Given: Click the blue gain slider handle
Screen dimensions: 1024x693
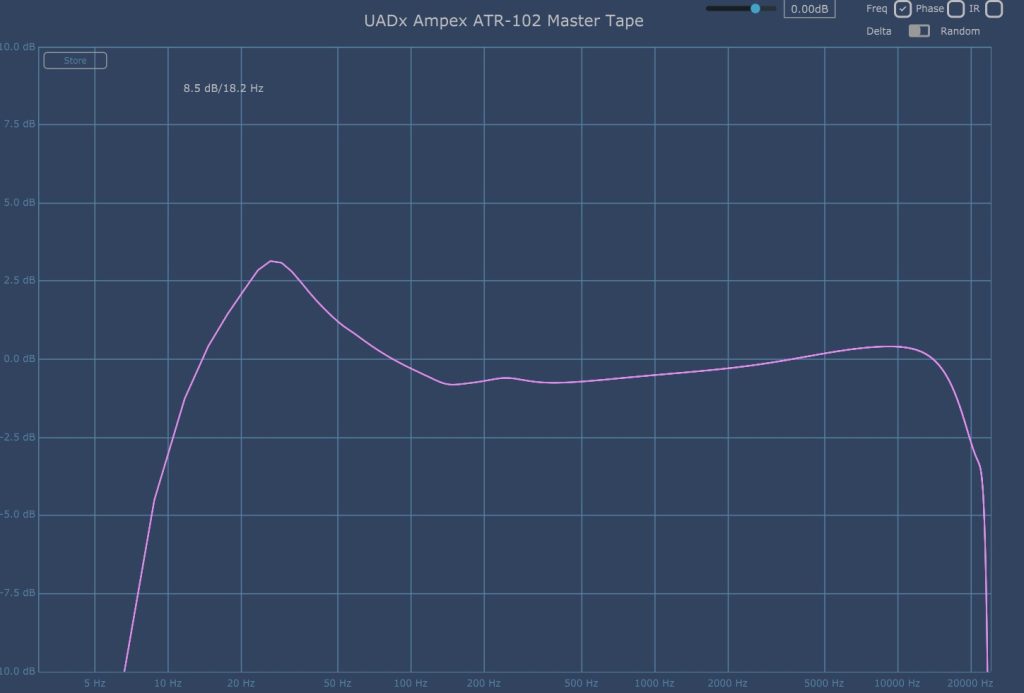Looking at the screenshot, I should click(755, 8).
